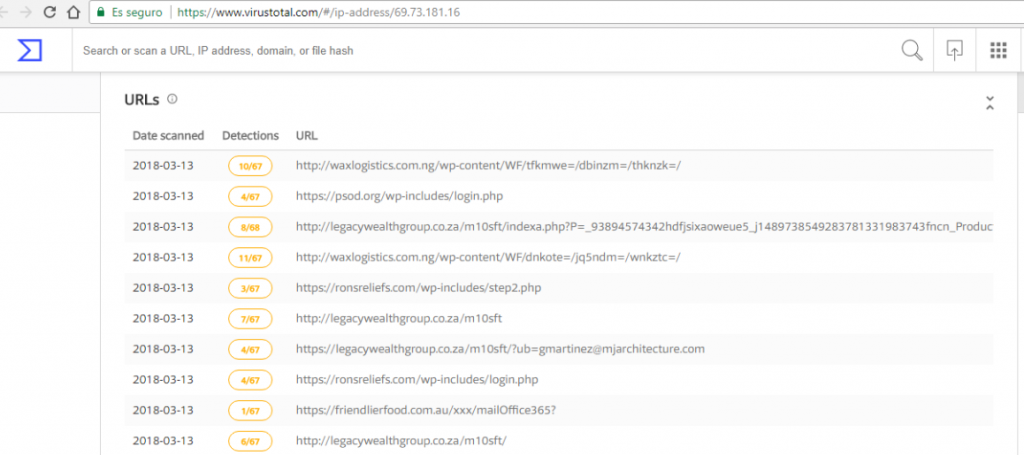Screen dimensions: 1024x455
Task: Click 4/67 badge for gmartinez URL row
Action: pyautogui.click(x=250, y=349)
